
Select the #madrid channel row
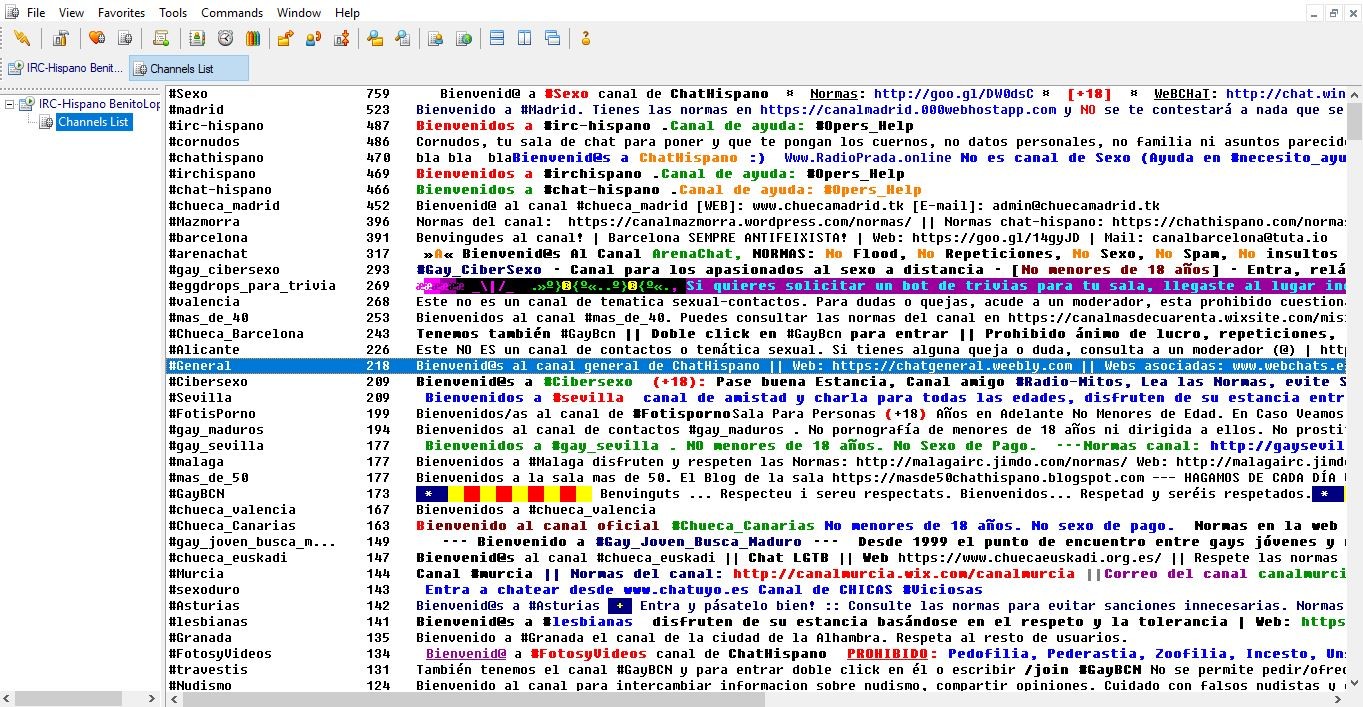pos(196,110)
